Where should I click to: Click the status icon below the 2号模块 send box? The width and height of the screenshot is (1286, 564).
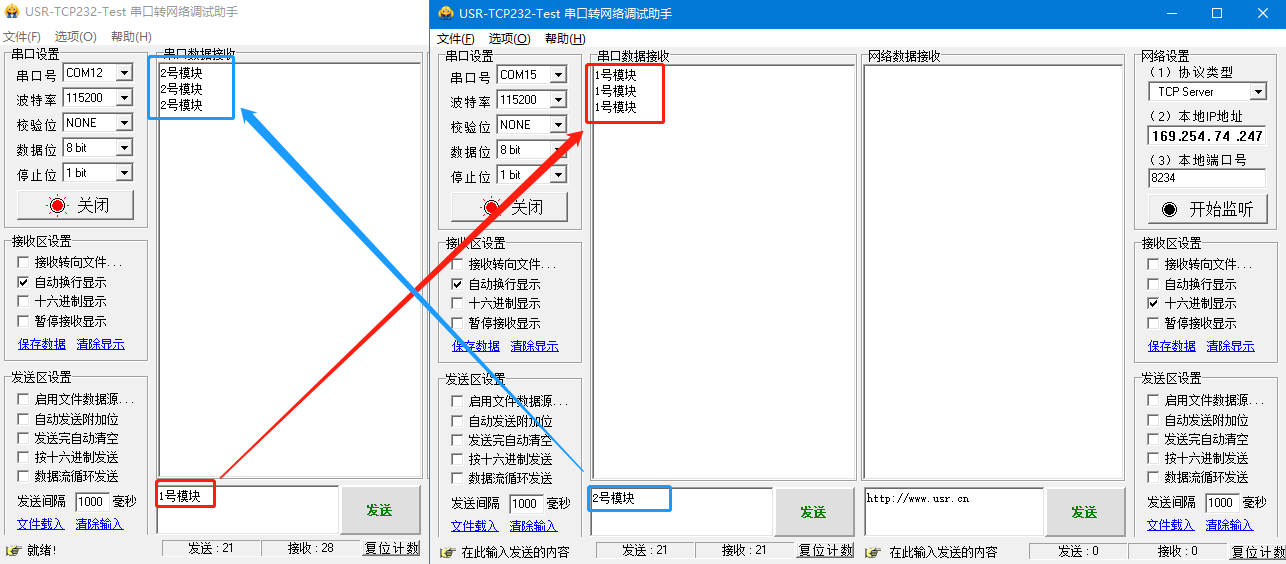(445, 552)
